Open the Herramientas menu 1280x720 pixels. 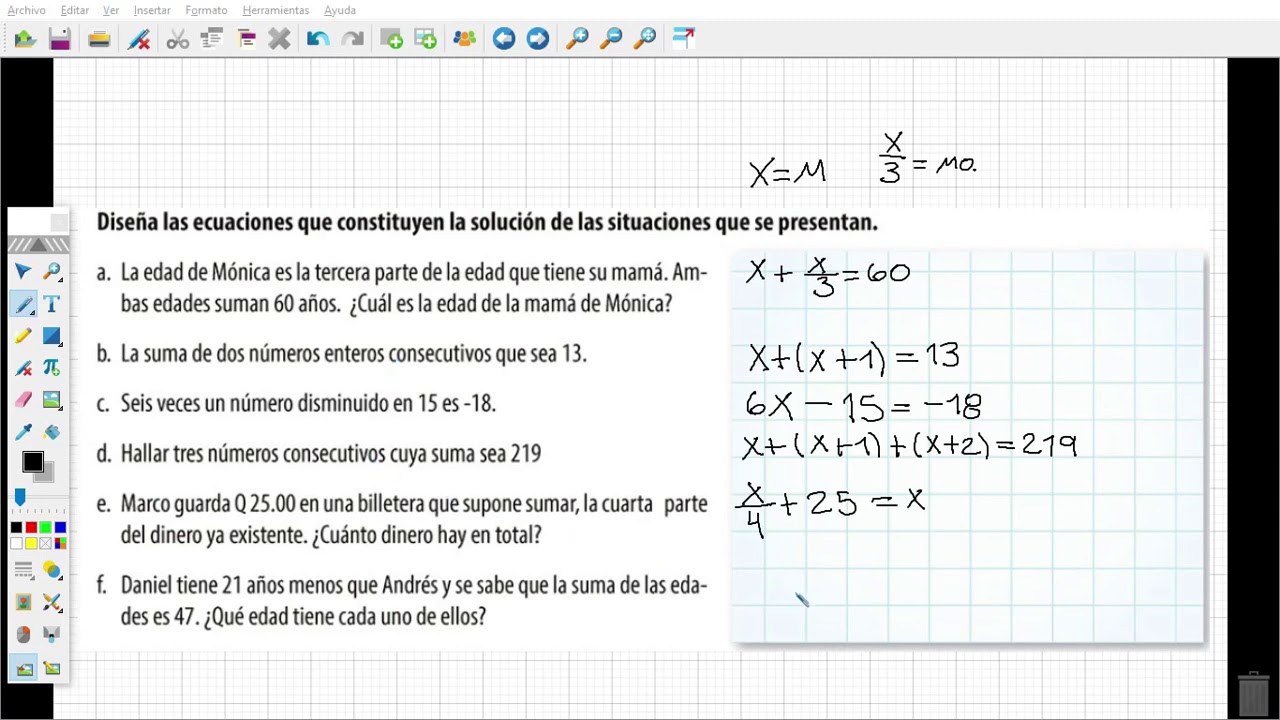(276, 10)
